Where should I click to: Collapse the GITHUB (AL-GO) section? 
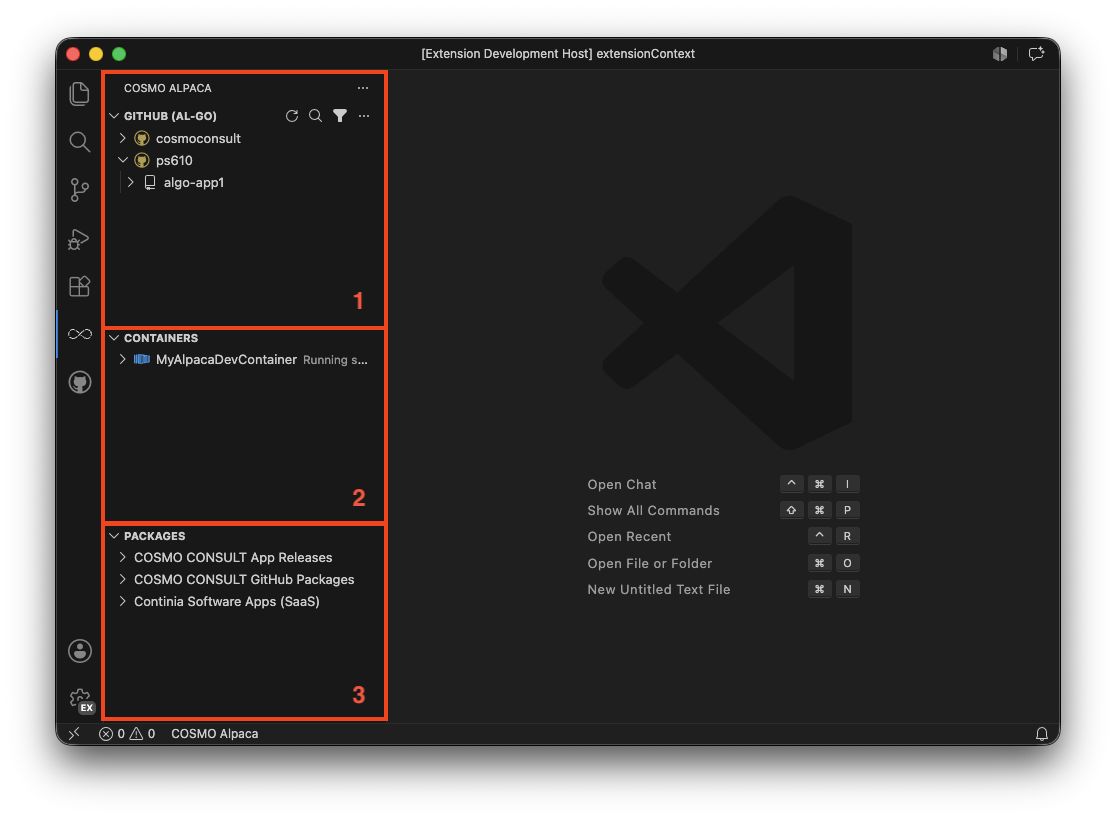point(114,115)
